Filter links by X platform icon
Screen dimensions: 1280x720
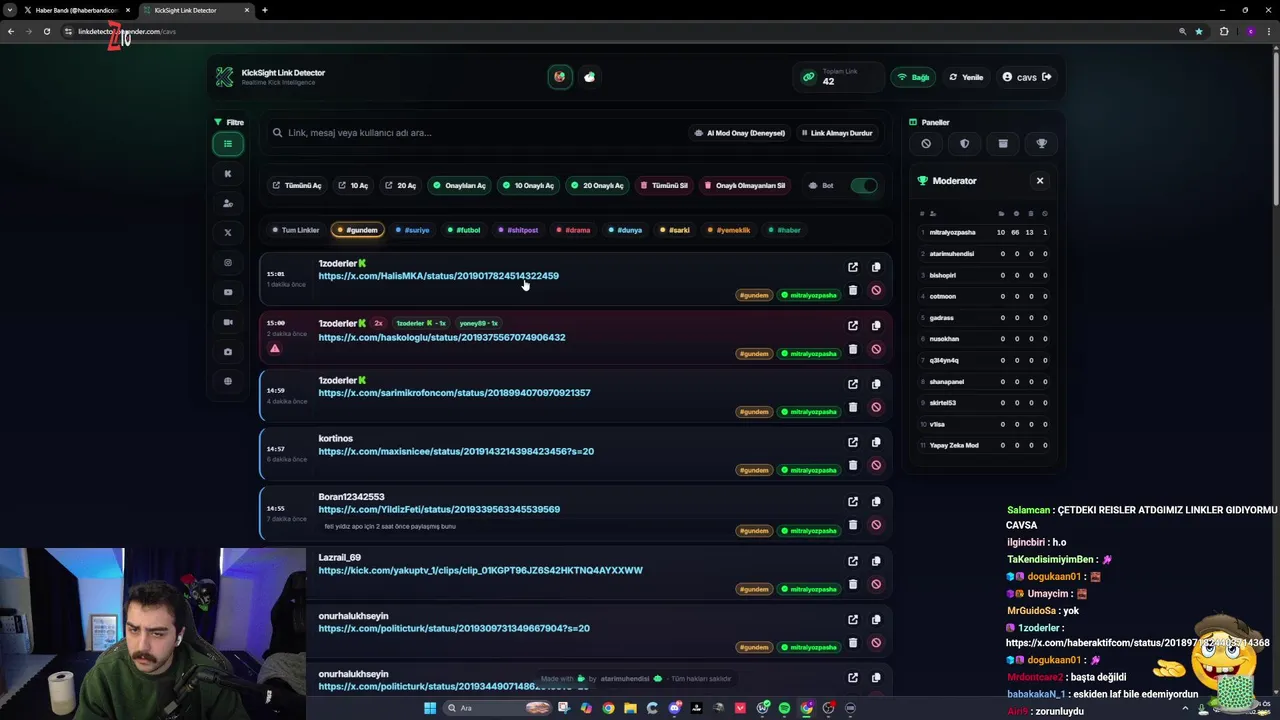pos(228,233)
